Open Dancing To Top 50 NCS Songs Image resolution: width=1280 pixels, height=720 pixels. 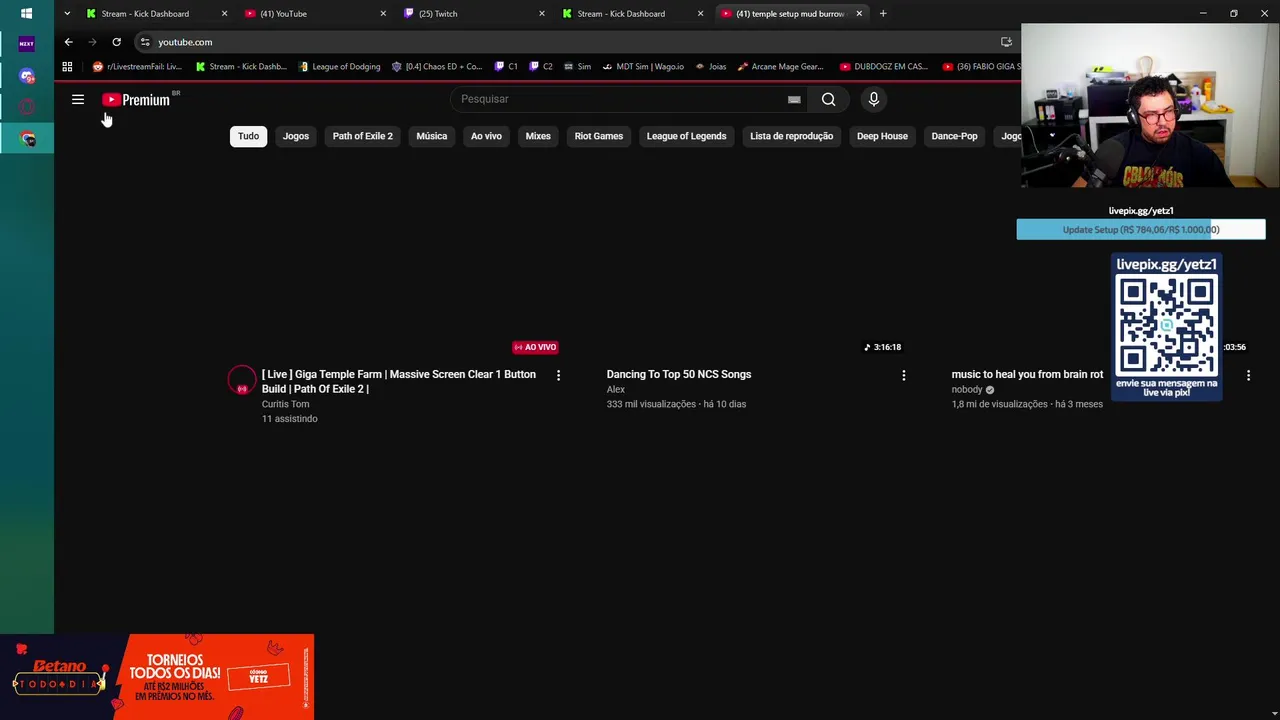pos(679,374)
